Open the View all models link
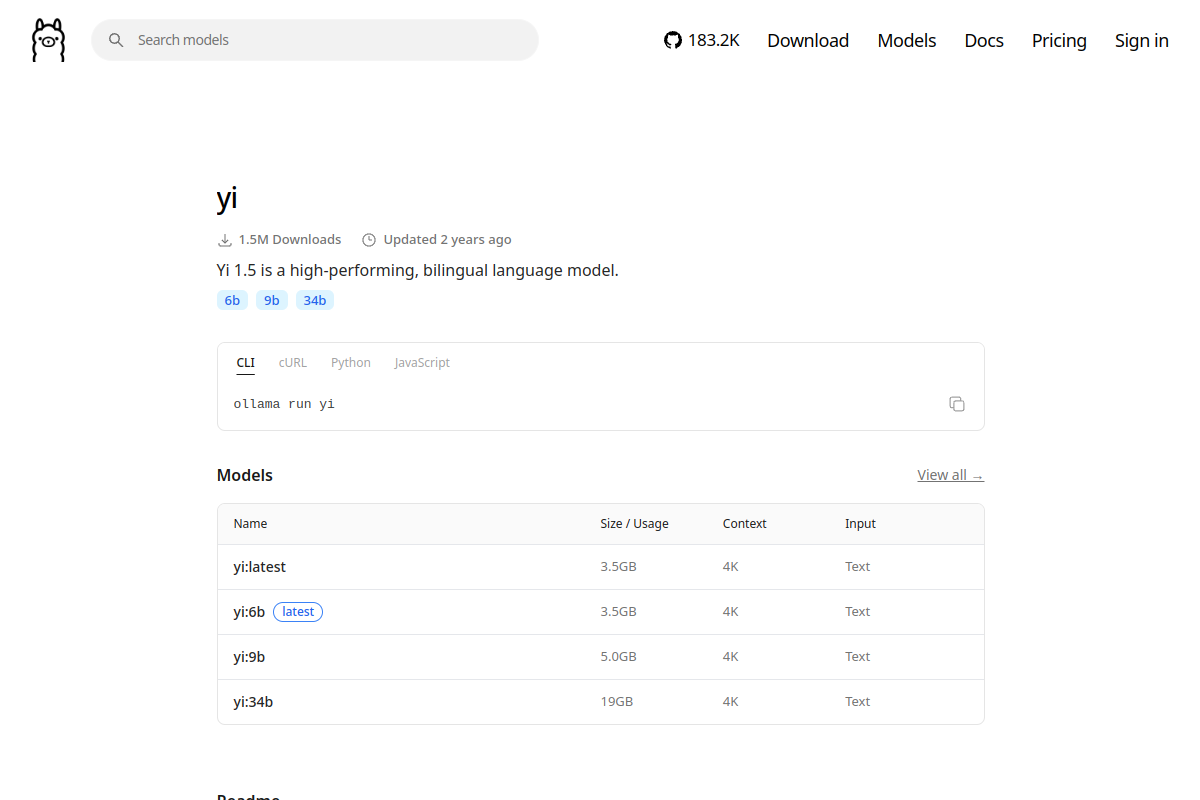This screenshot has height=800, width=1200. (x=950, y=475)
